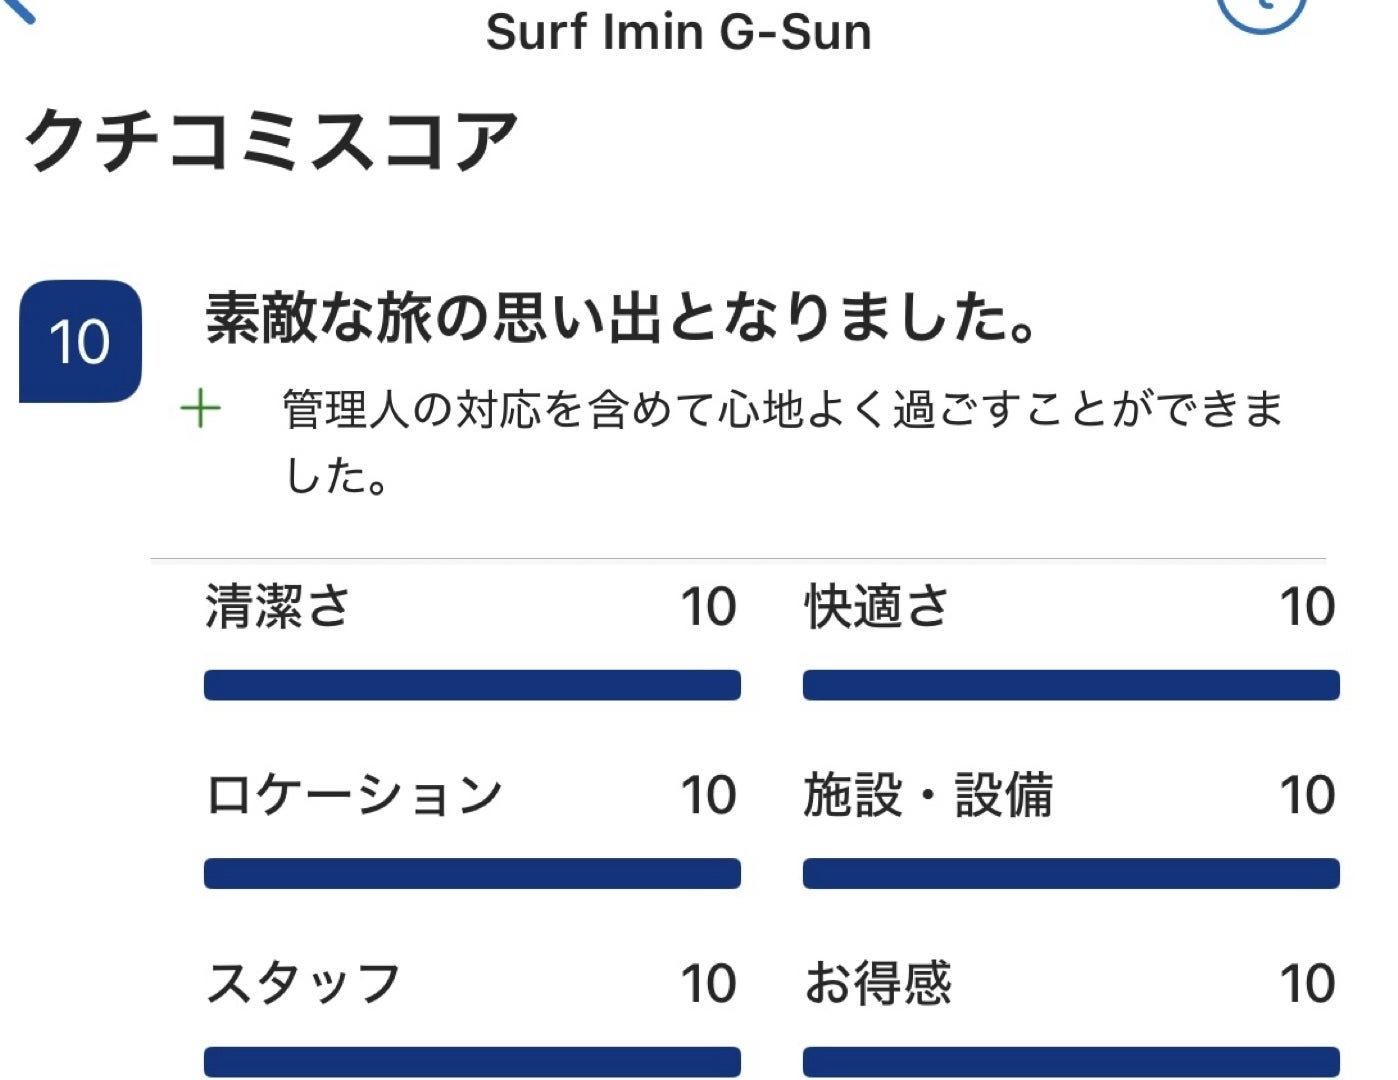Tap the back arrow icon

tap(20, 10)
